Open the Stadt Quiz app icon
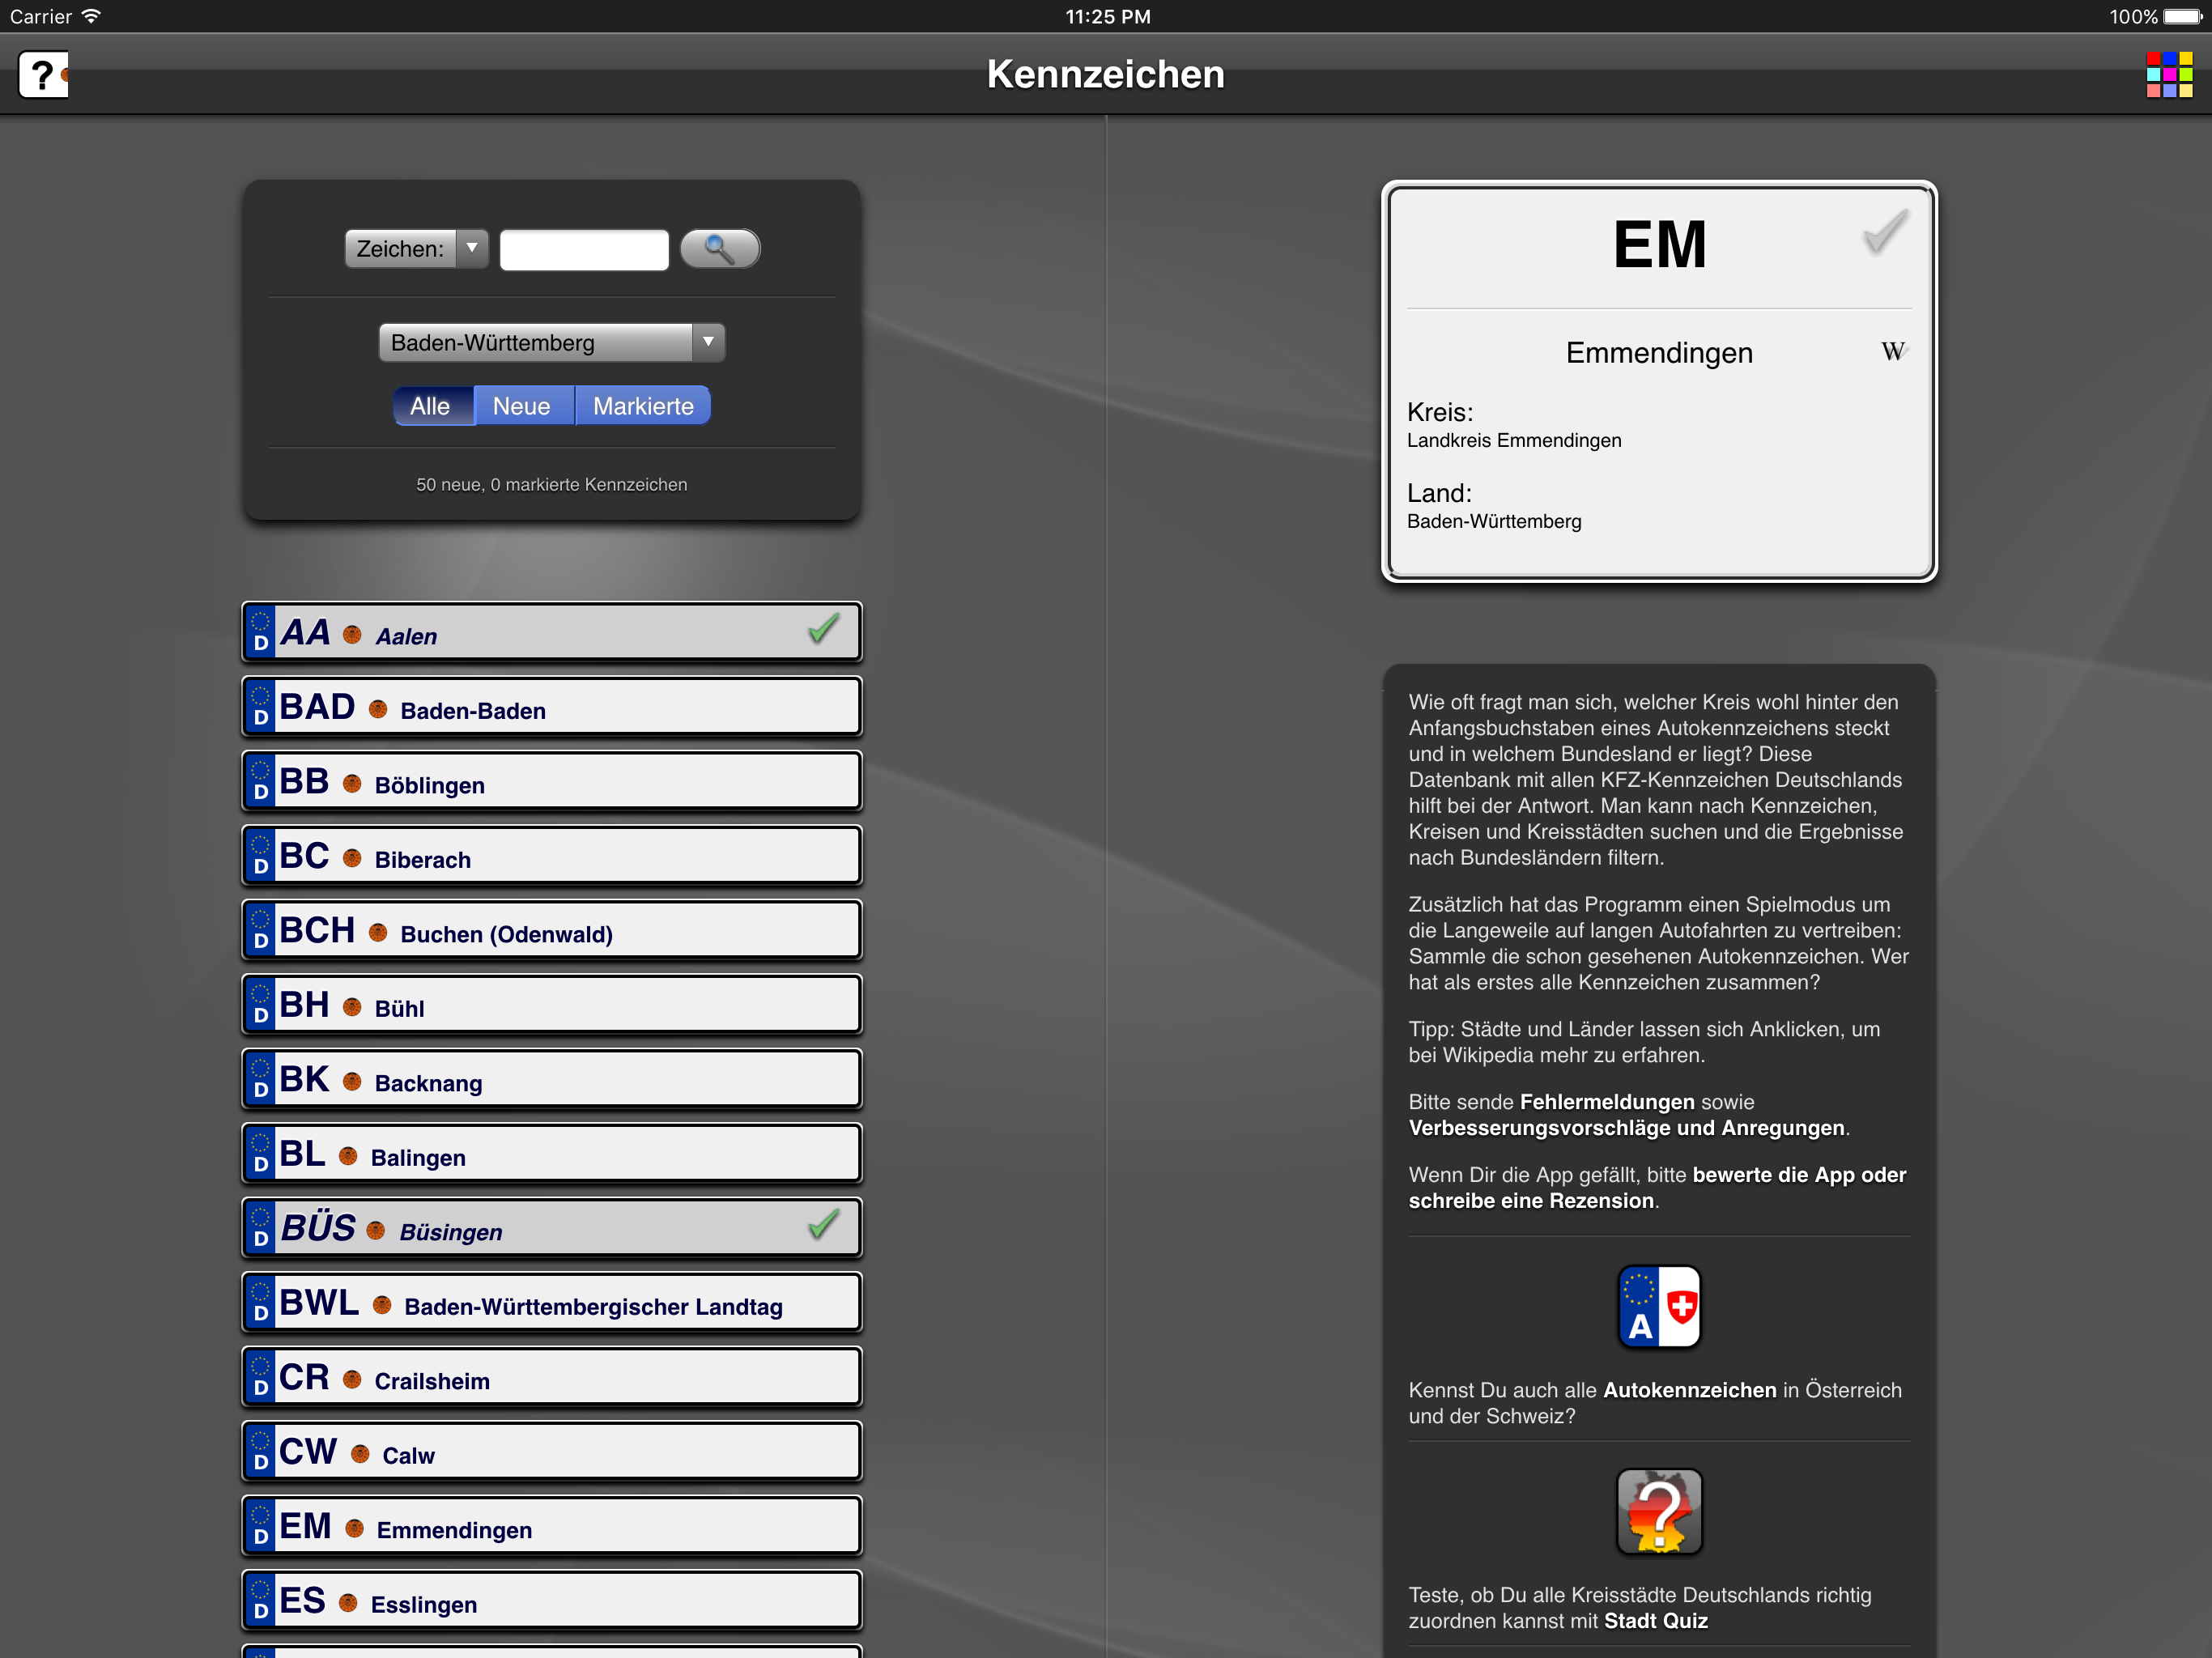This screenshot has height=1658, width=2212. coord(1659,1511)
